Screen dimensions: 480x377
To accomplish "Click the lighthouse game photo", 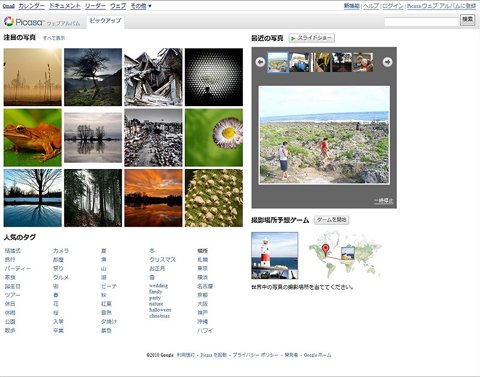I will pos(275,256).
